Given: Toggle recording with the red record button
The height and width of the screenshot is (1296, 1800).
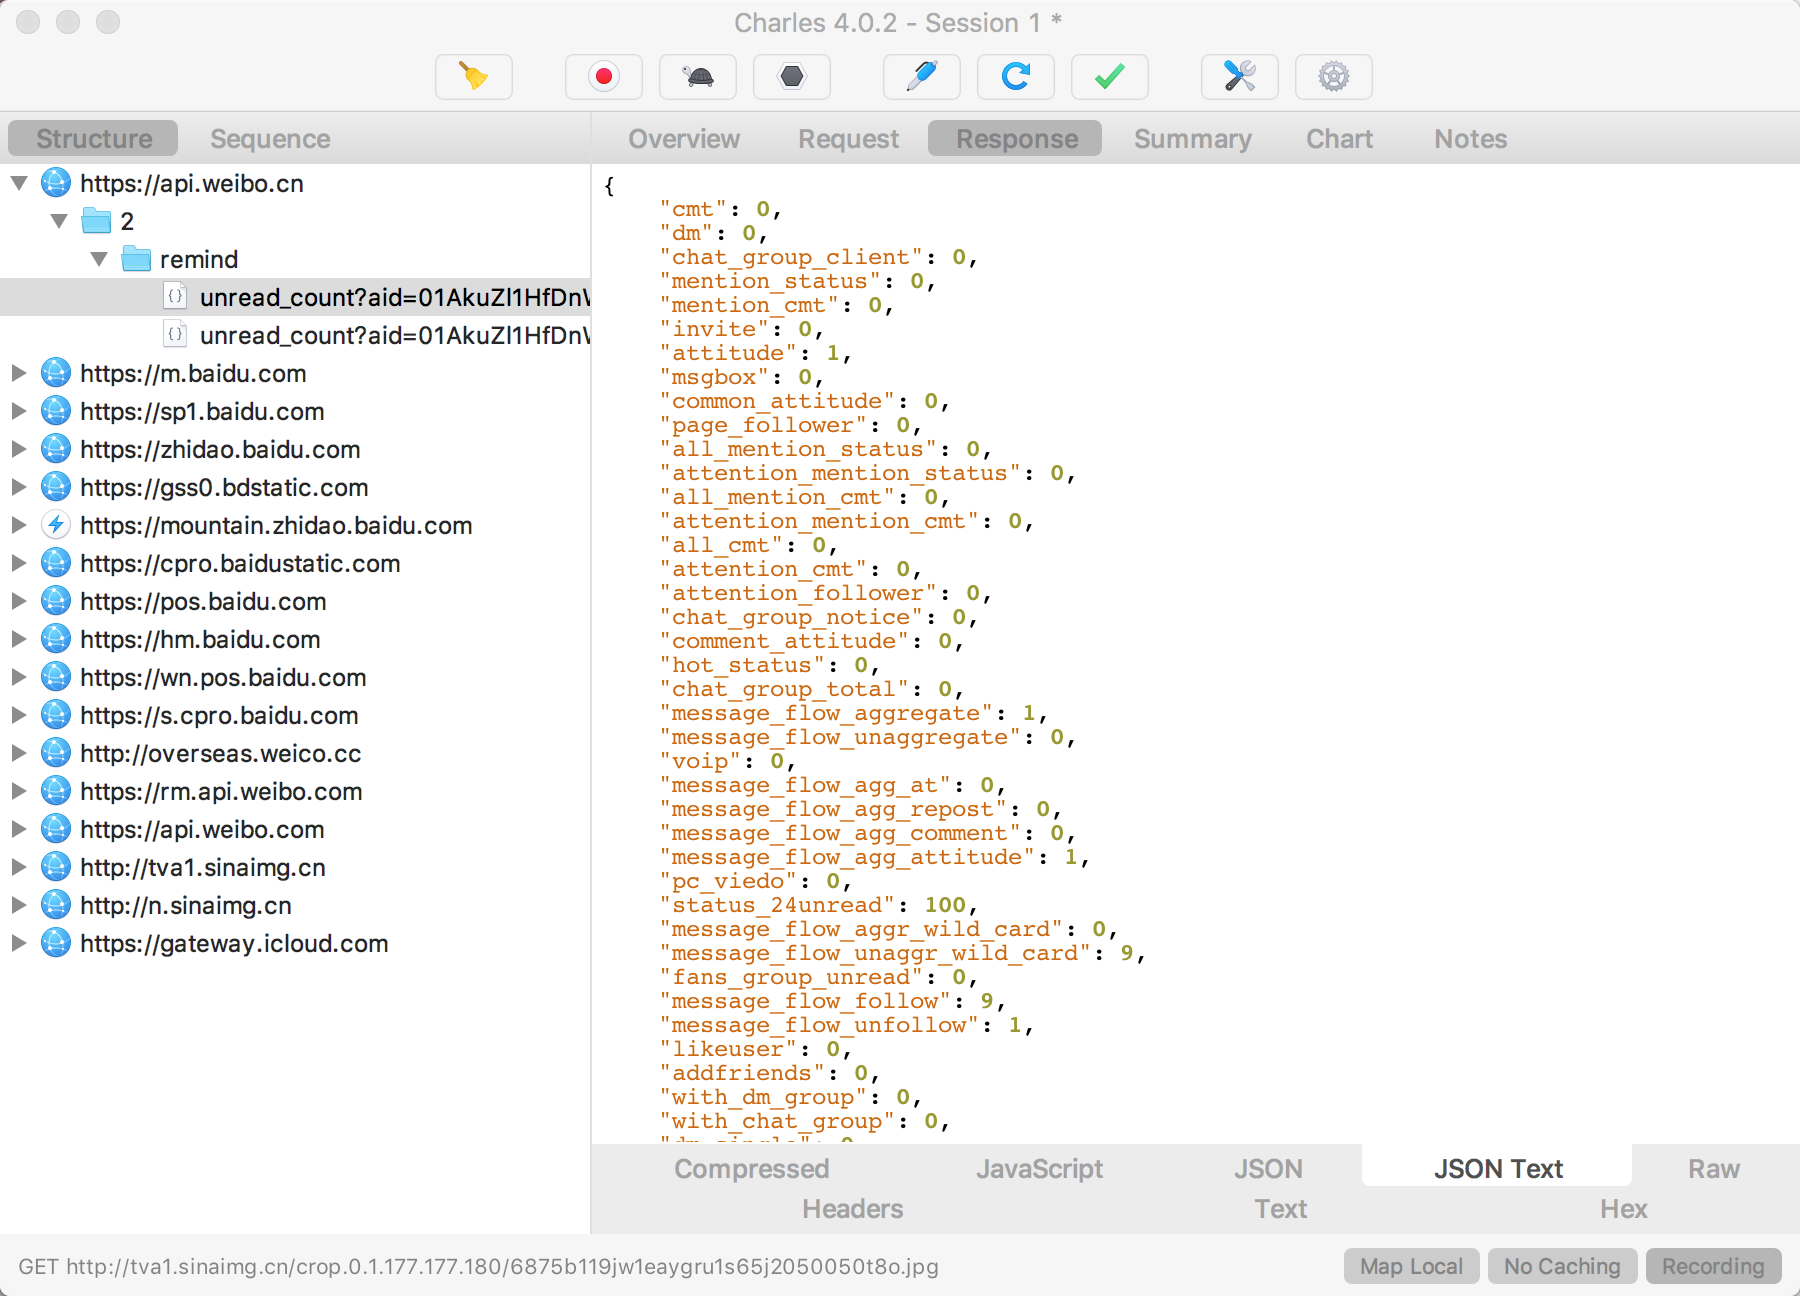Looking at the screenshot, I should click(604, 77).
